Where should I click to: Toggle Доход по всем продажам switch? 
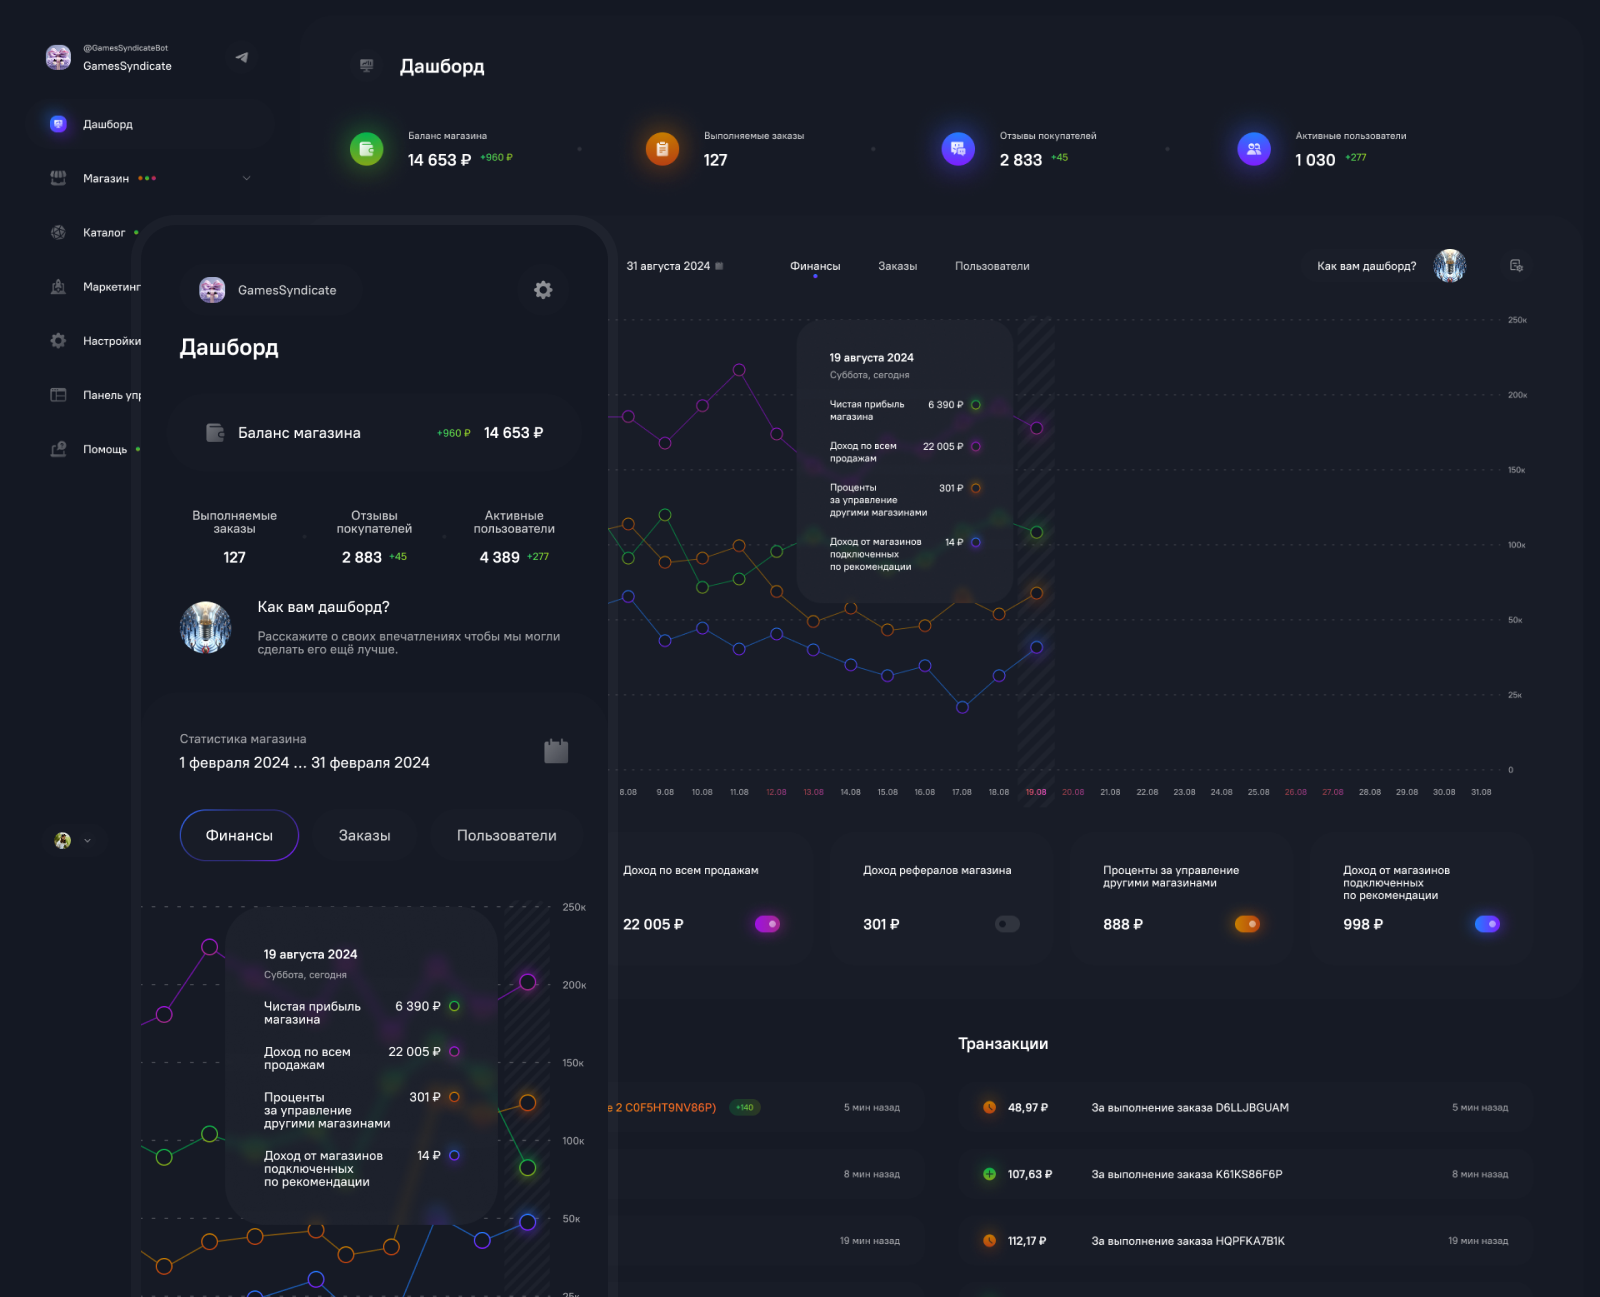coord(767,924)
